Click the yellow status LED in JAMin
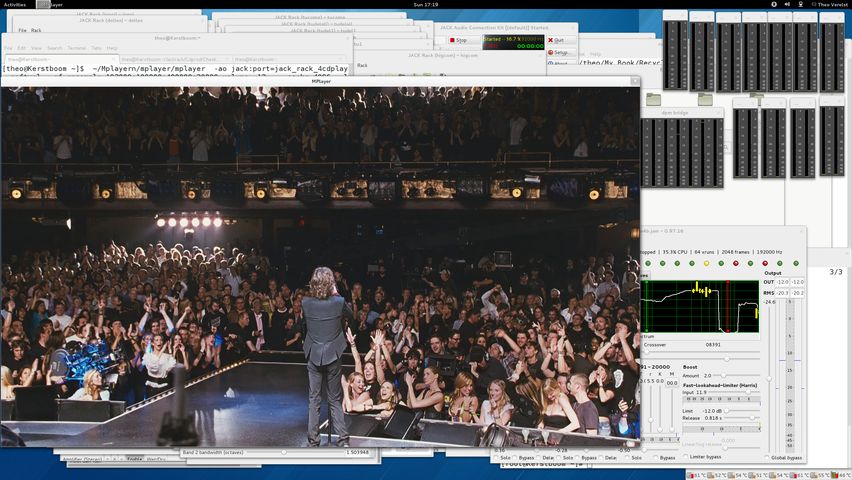 (706, 263)
